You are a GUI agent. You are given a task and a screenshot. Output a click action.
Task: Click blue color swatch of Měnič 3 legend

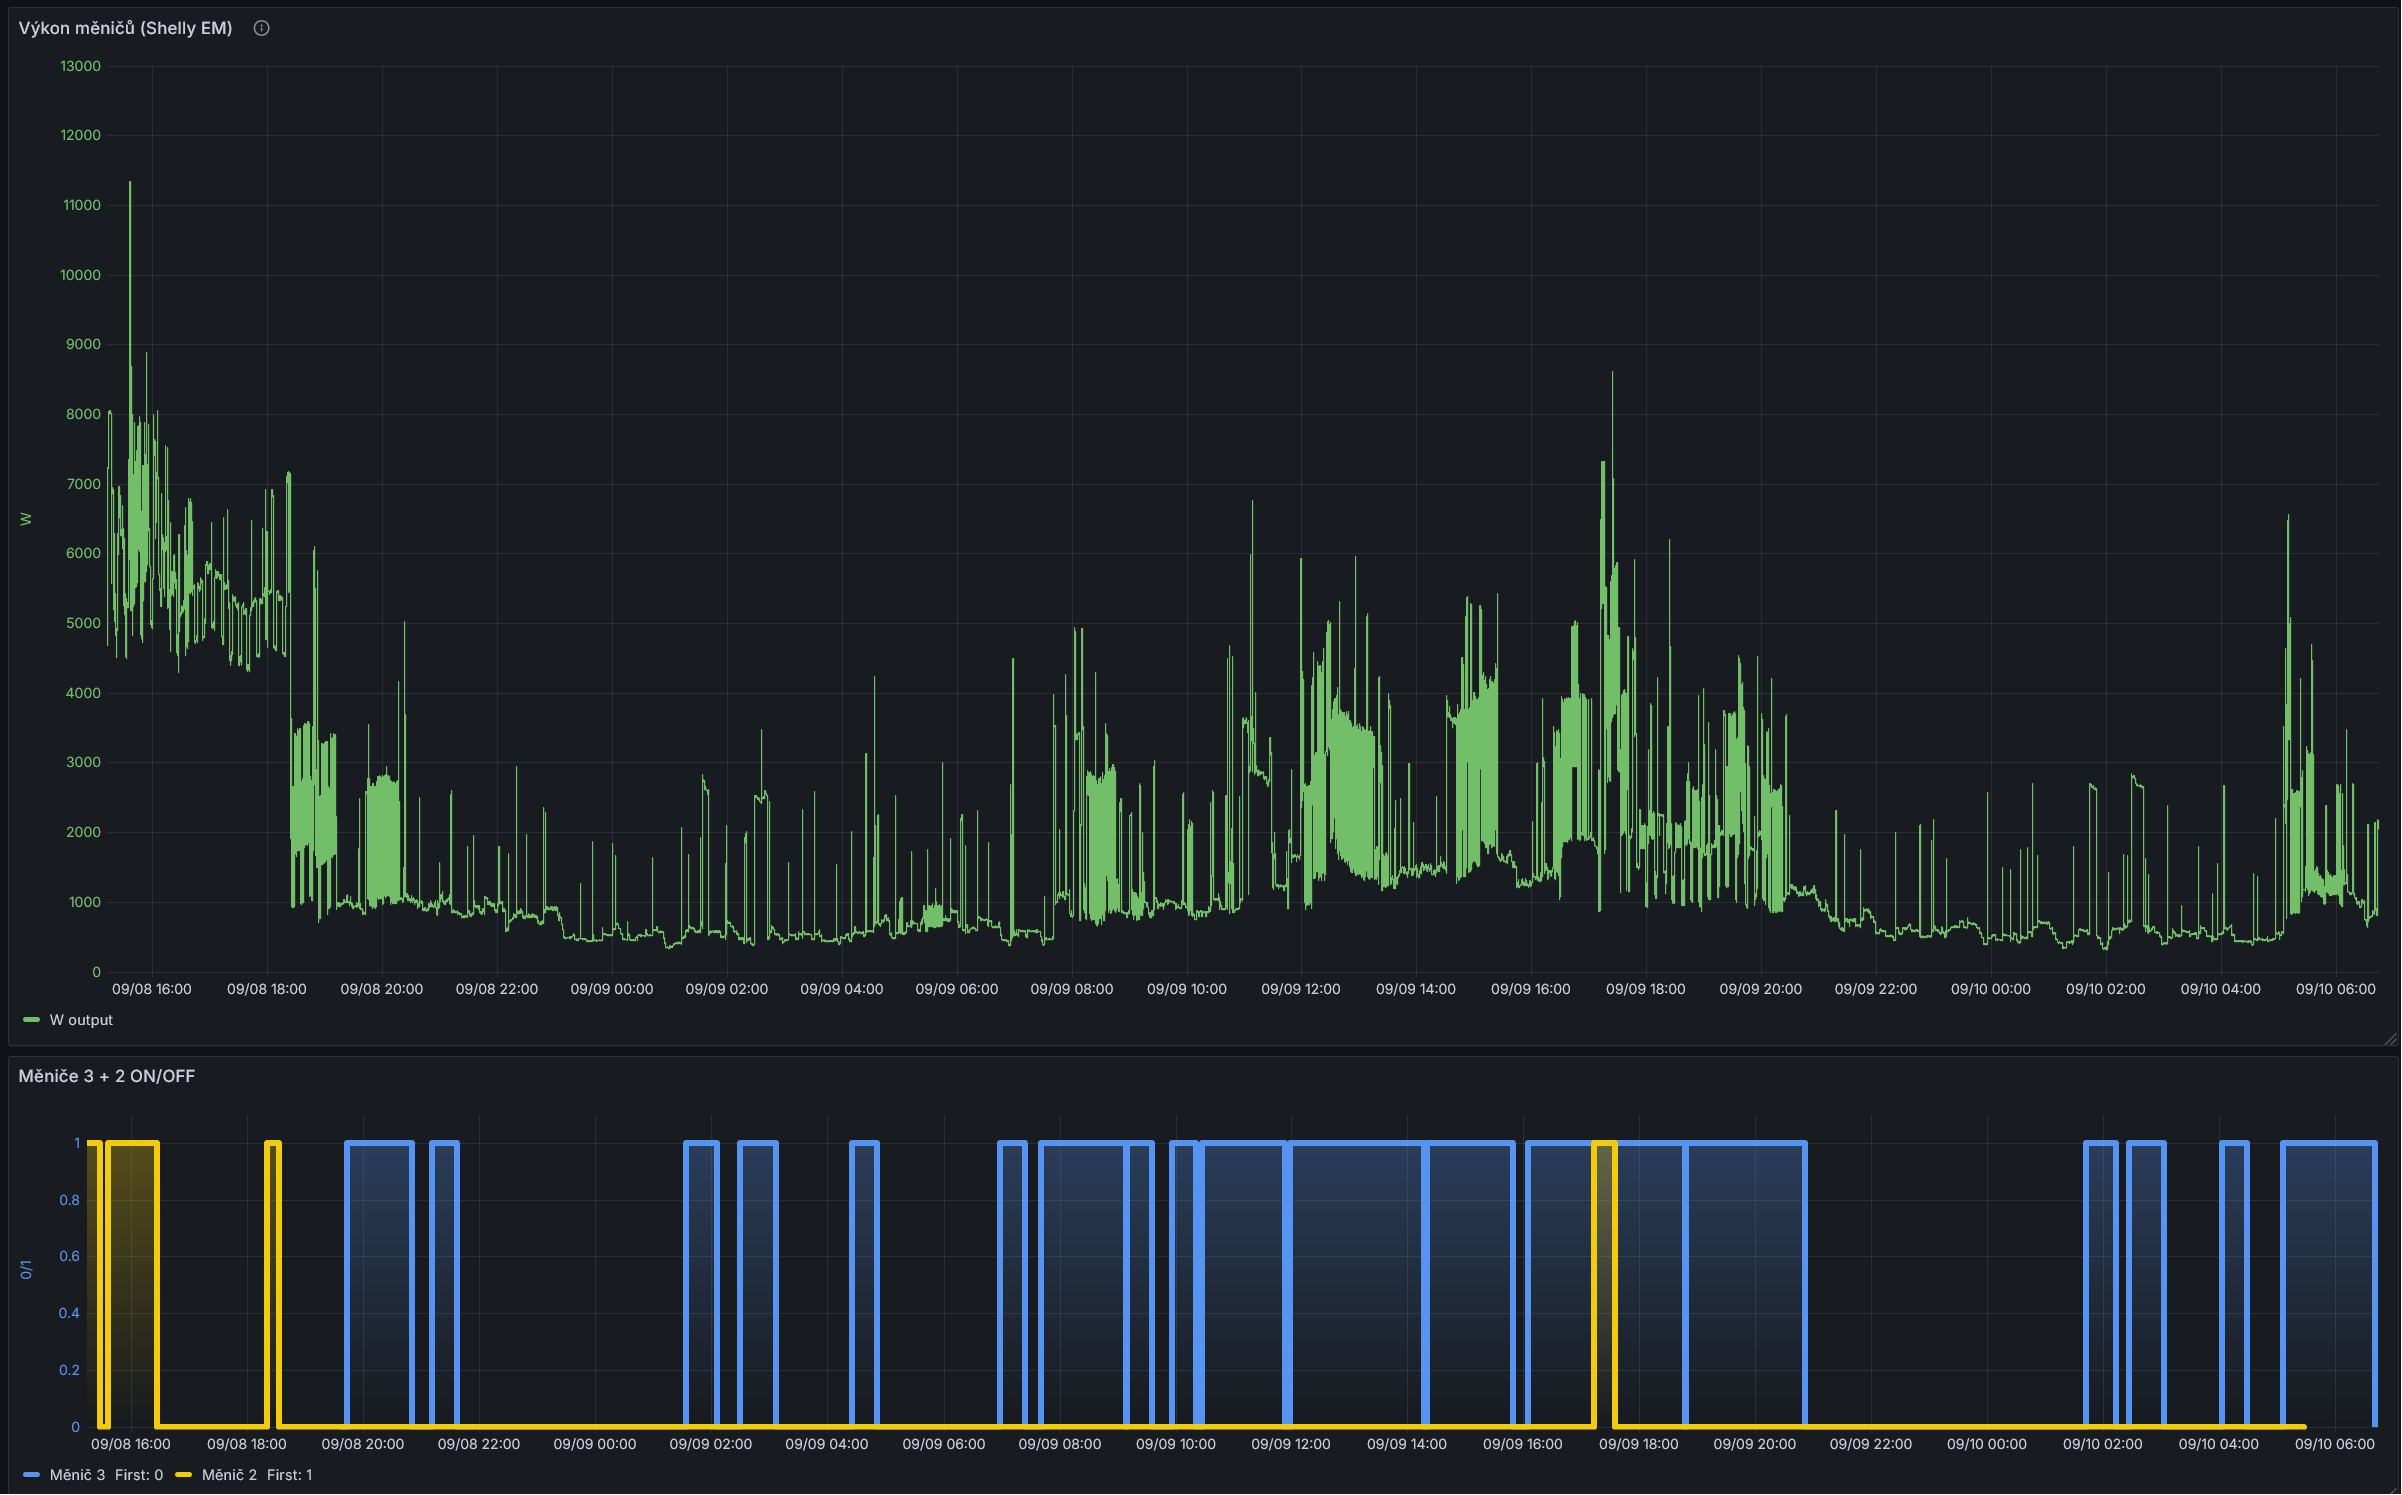31,1475
